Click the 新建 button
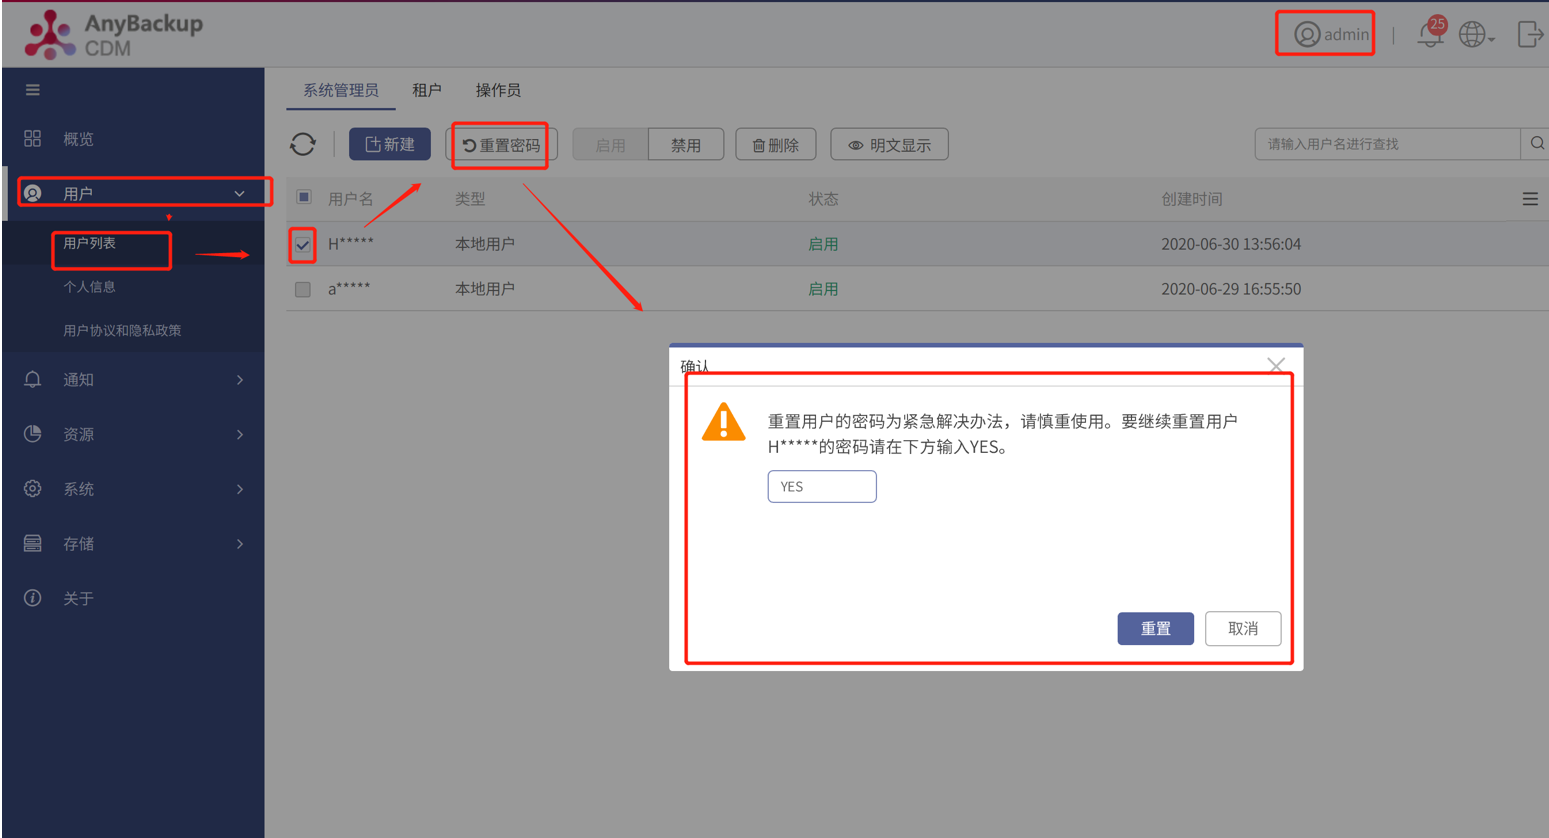 pyautogui.click(x=389, y=143)
